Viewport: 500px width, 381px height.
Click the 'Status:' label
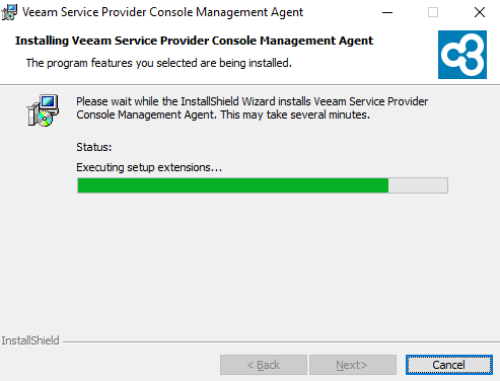pos(94,147)
